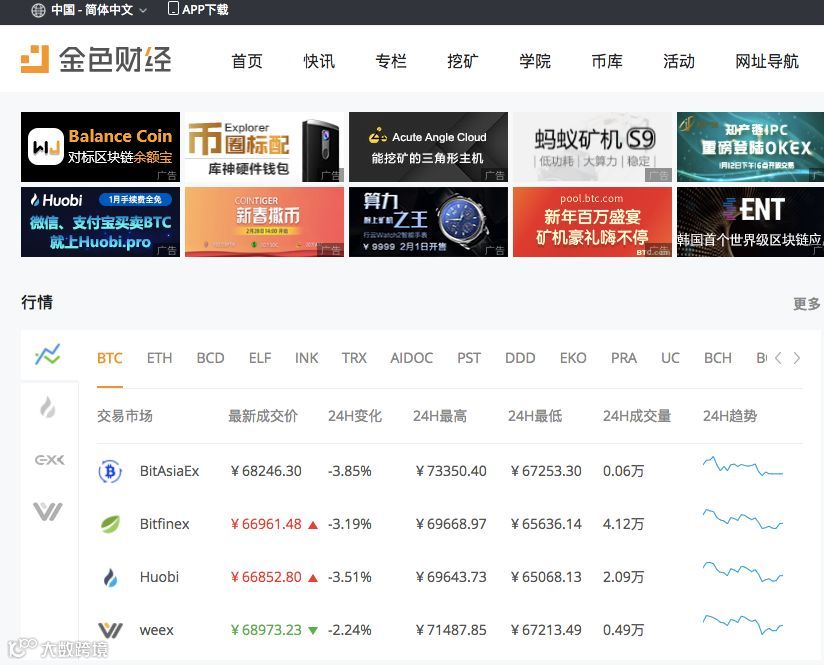Open the 网址导航 navigation item
The image size is (824, 665).
[x=767, y=62]
